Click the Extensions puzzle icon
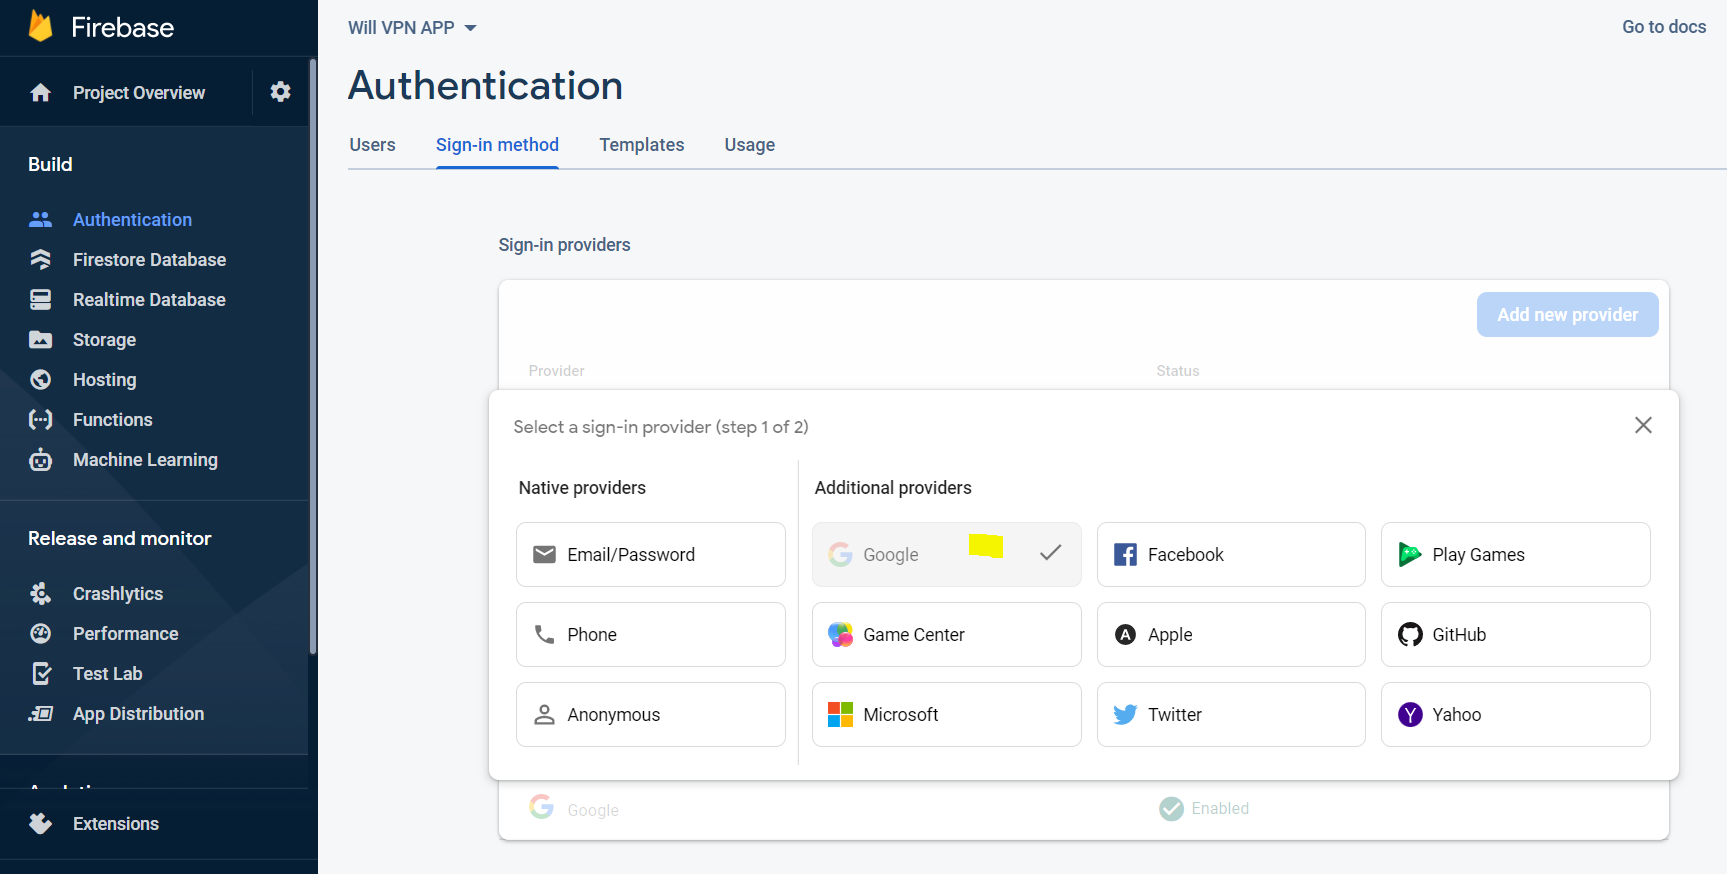The height and width of the screenshot is (874, 1727). (40, 823)
